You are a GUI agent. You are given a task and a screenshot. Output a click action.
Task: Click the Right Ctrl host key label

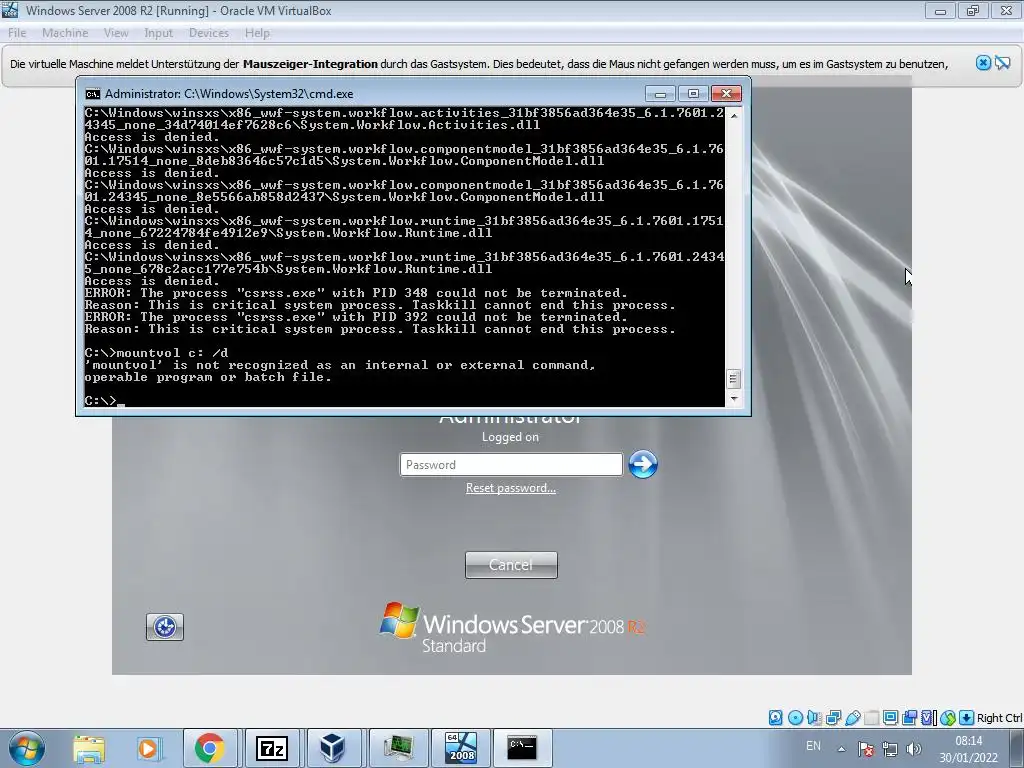[999, 718]
